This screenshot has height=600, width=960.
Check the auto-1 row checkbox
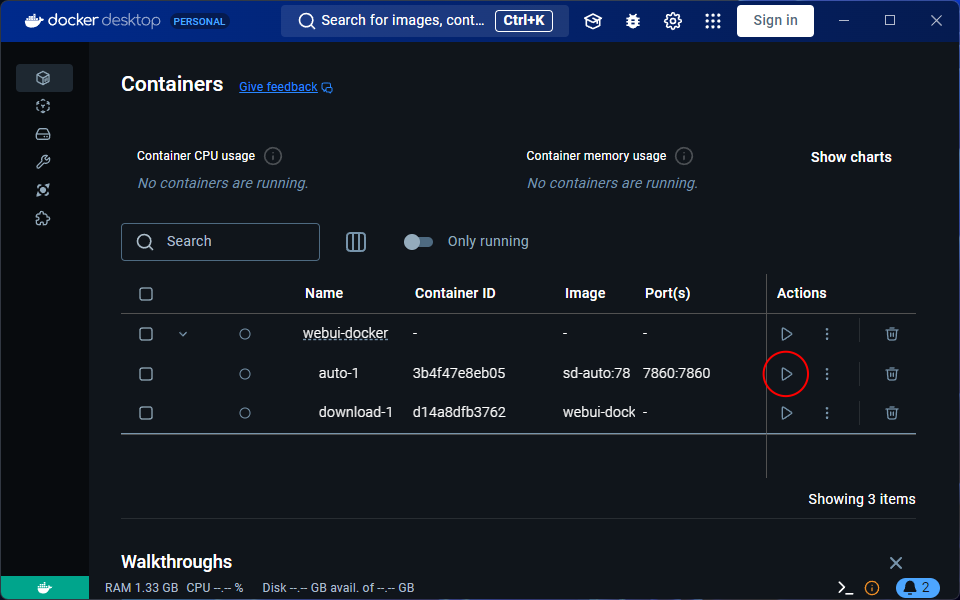coord(146,373)
